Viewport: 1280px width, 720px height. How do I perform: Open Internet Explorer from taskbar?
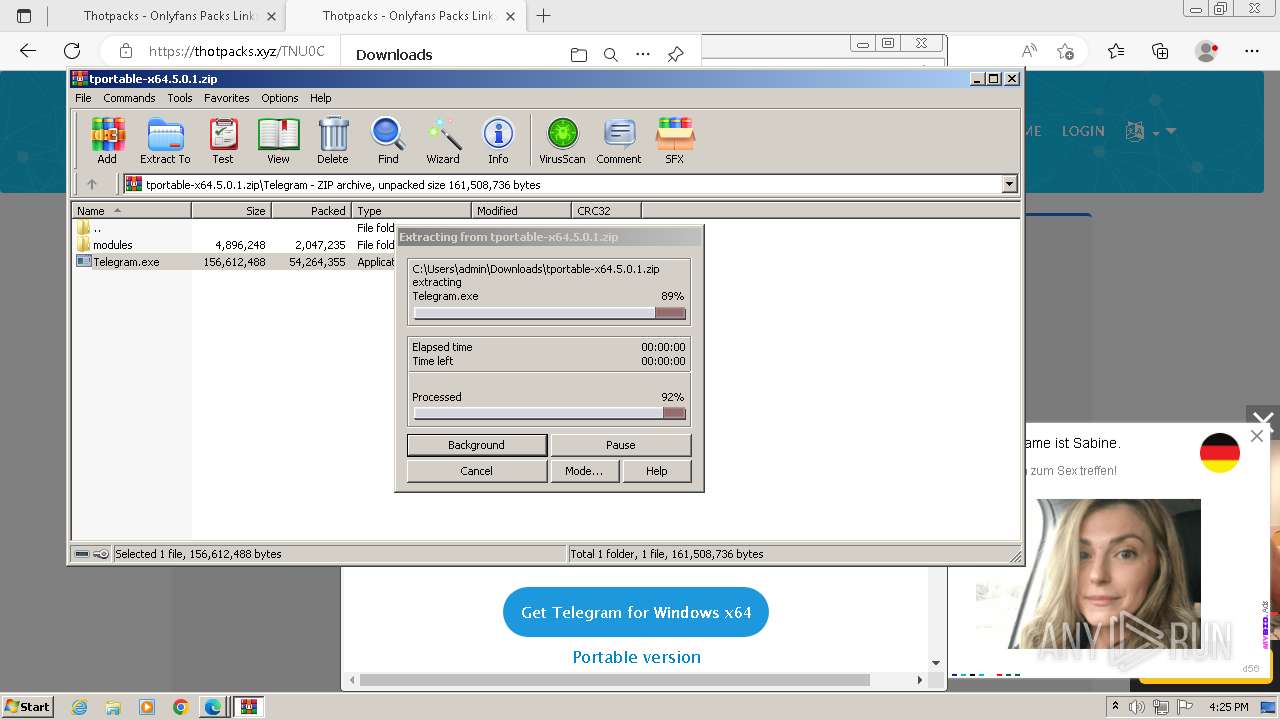click(x=80, y=707)
